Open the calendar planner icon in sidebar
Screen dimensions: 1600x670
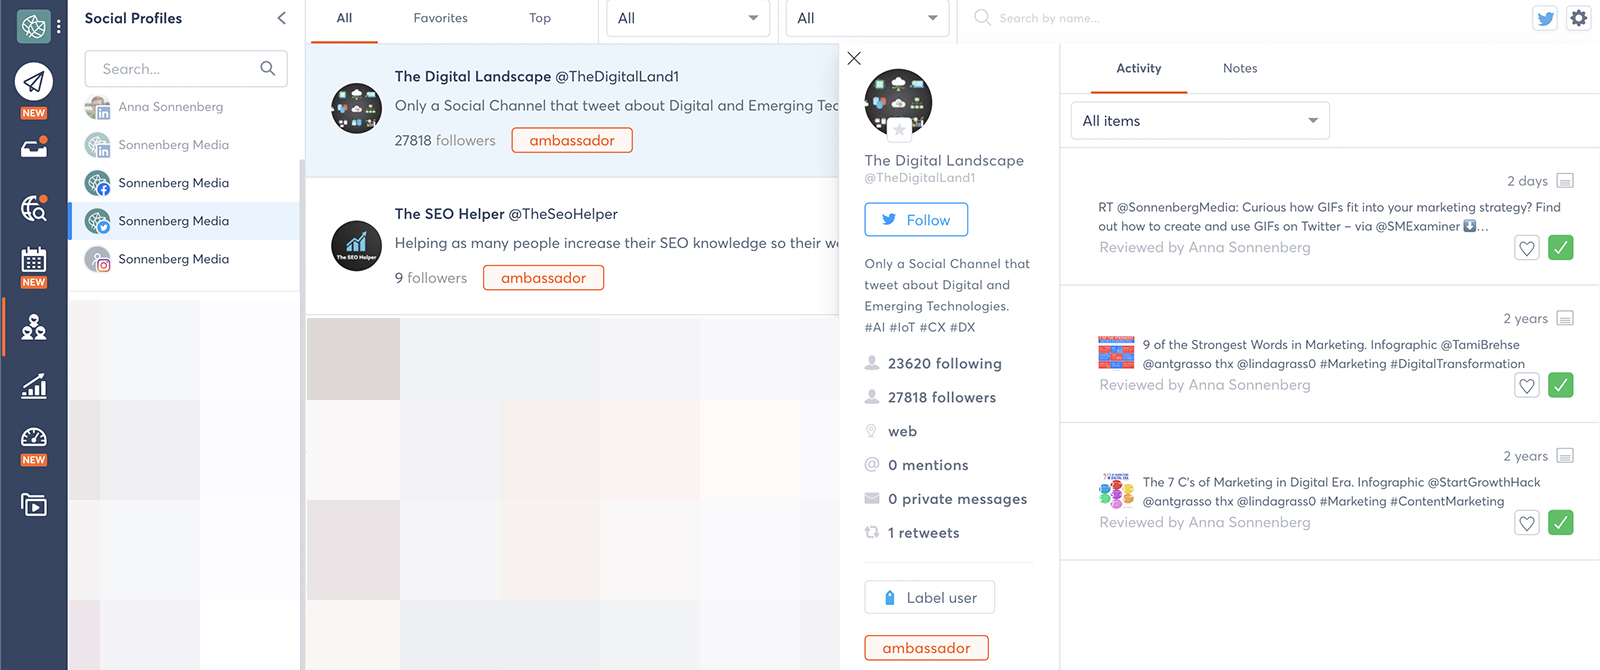pyautogui.click(x=34, y=261)
